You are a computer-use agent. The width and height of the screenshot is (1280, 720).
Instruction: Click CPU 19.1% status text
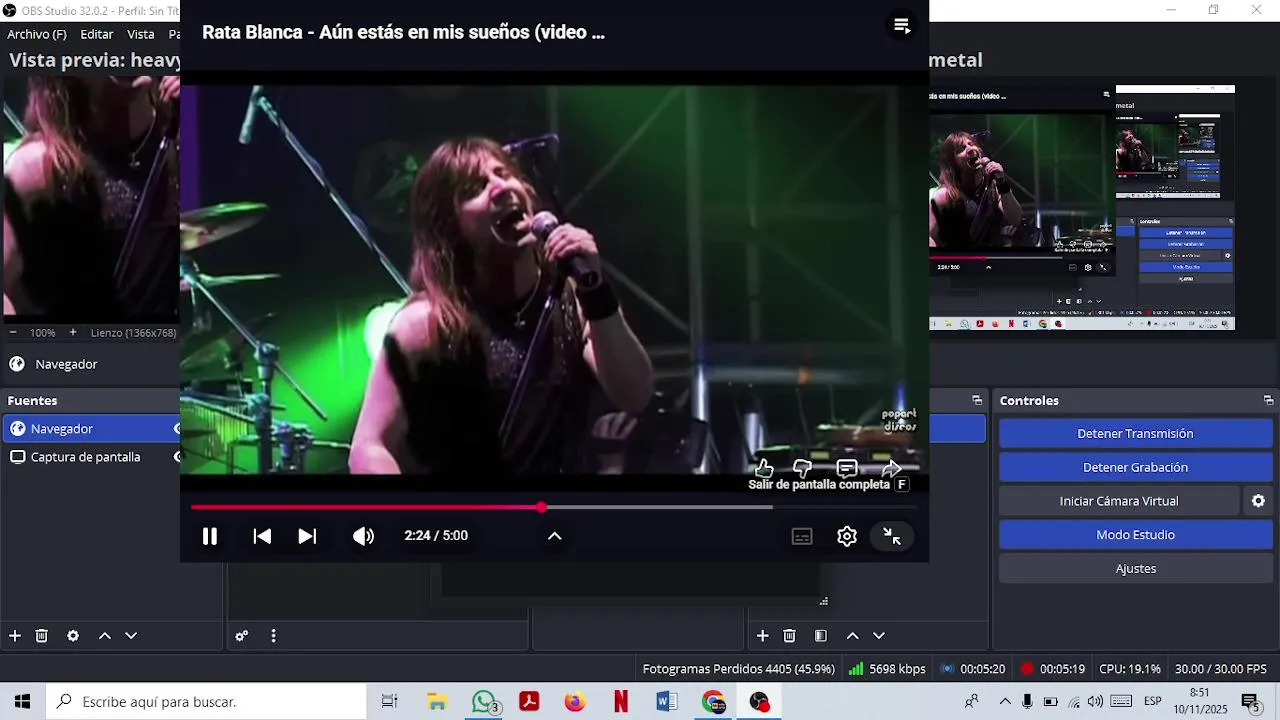1130,669
